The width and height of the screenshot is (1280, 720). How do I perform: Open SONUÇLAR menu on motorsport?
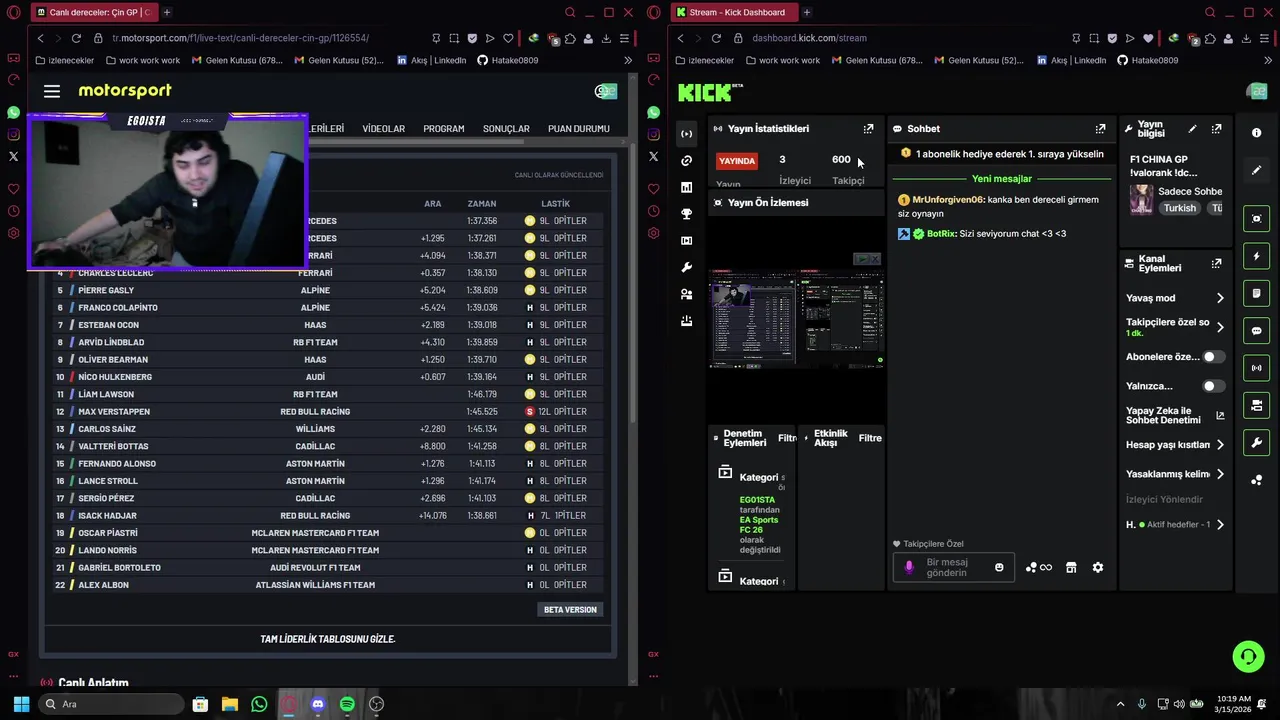[x=506, y=129]
